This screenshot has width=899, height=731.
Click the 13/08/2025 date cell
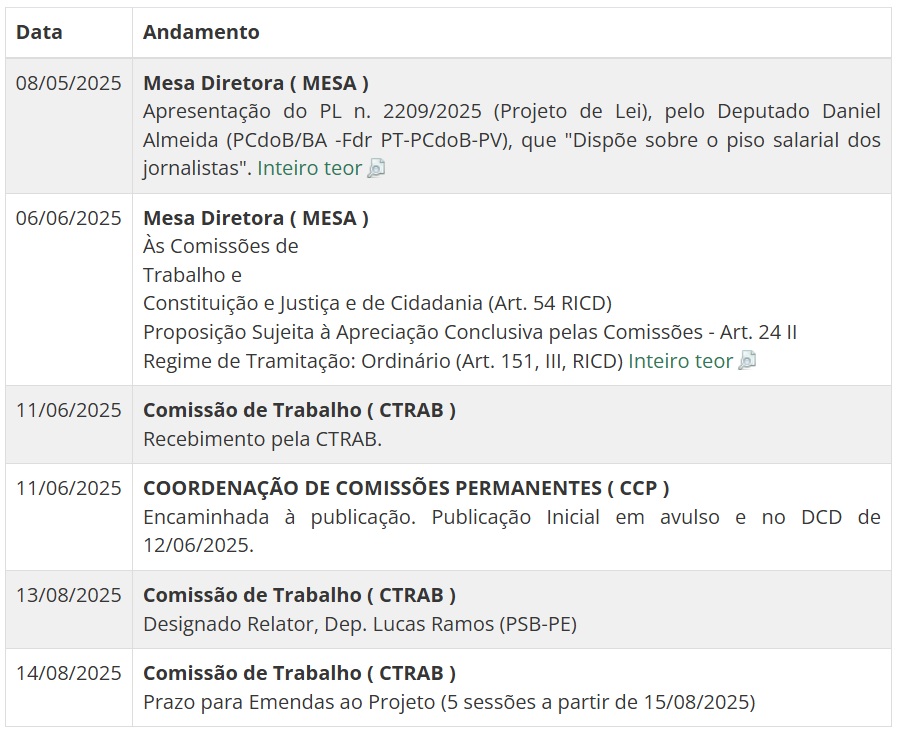point(68,595)
